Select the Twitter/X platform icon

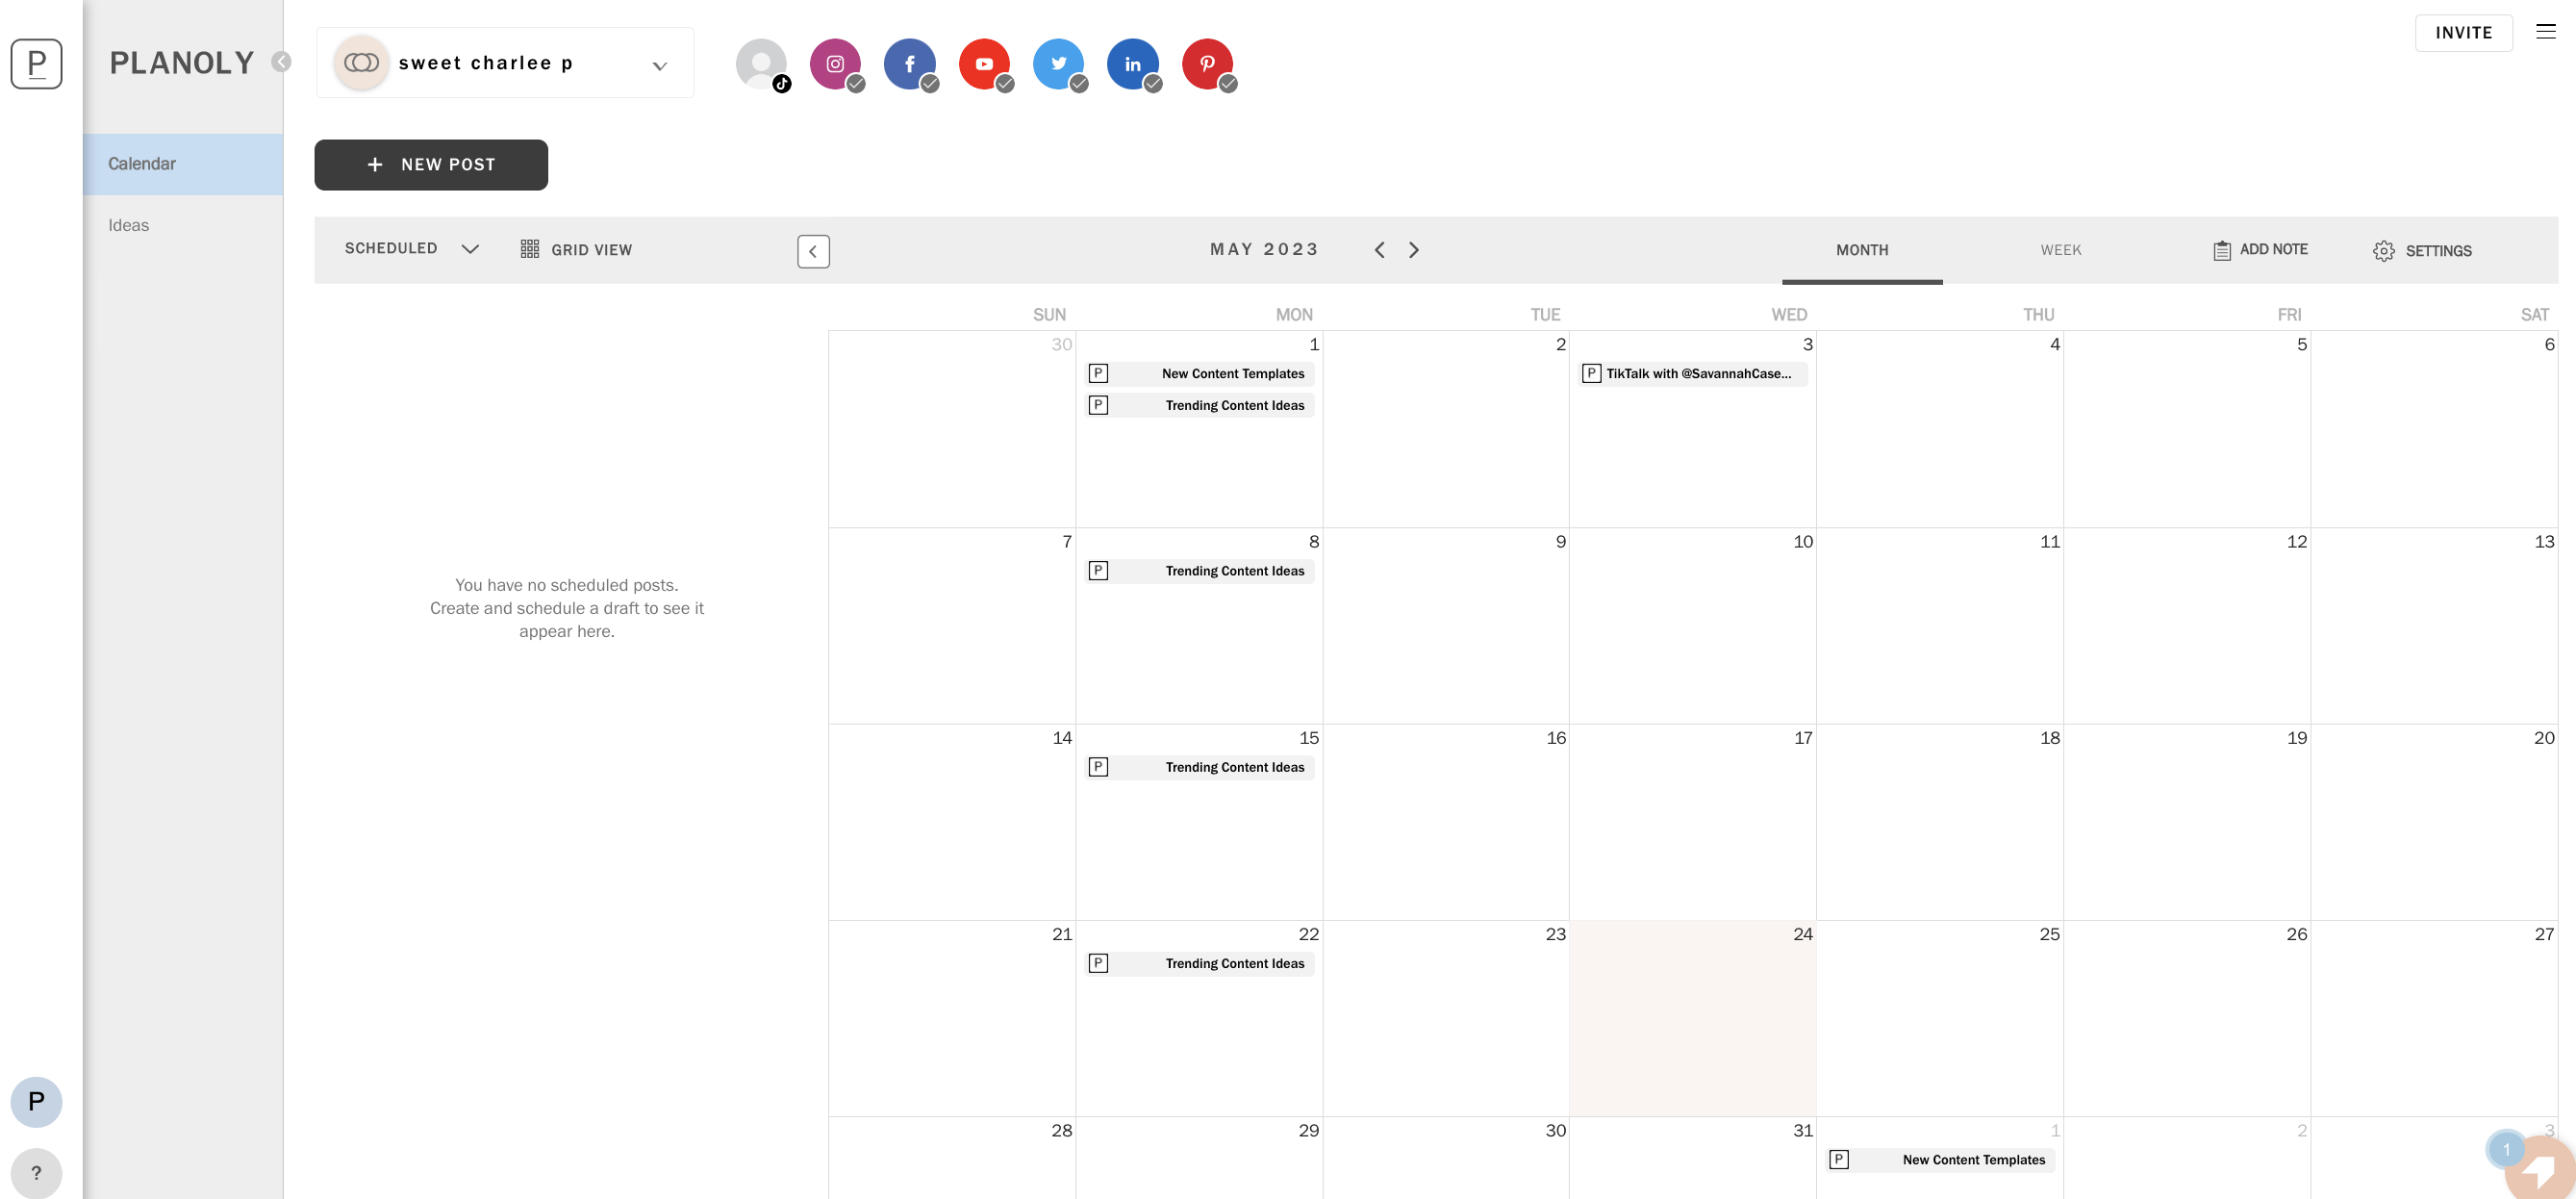point(1060,64)
